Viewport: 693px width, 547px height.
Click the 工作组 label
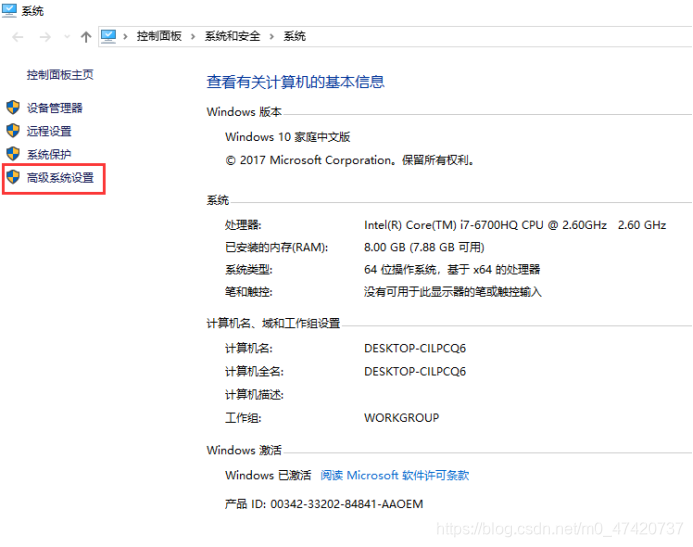coord(243,418)
